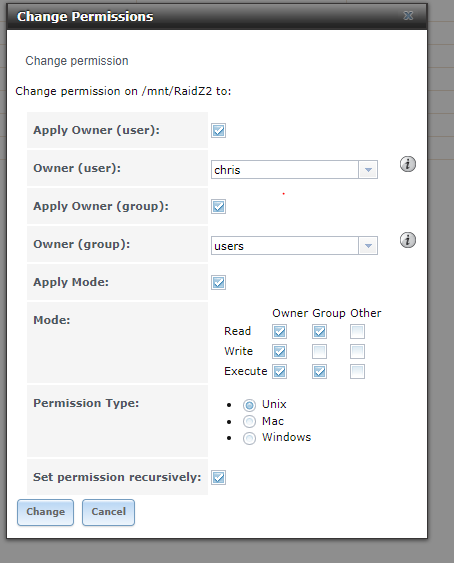Click the chris owner text field
Image resolution: width=454 pixels, height=563 pixels.
[285, 169]
